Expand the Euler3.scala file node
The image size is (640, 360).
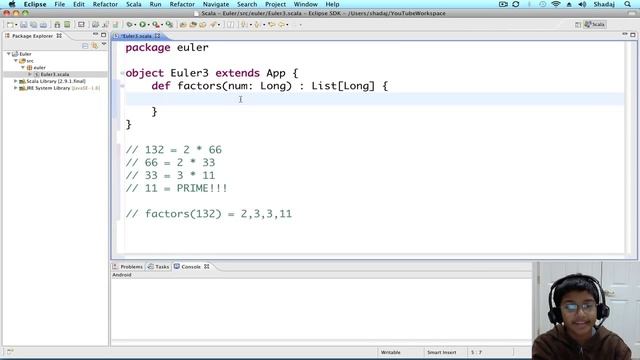(x=30, y=74)
